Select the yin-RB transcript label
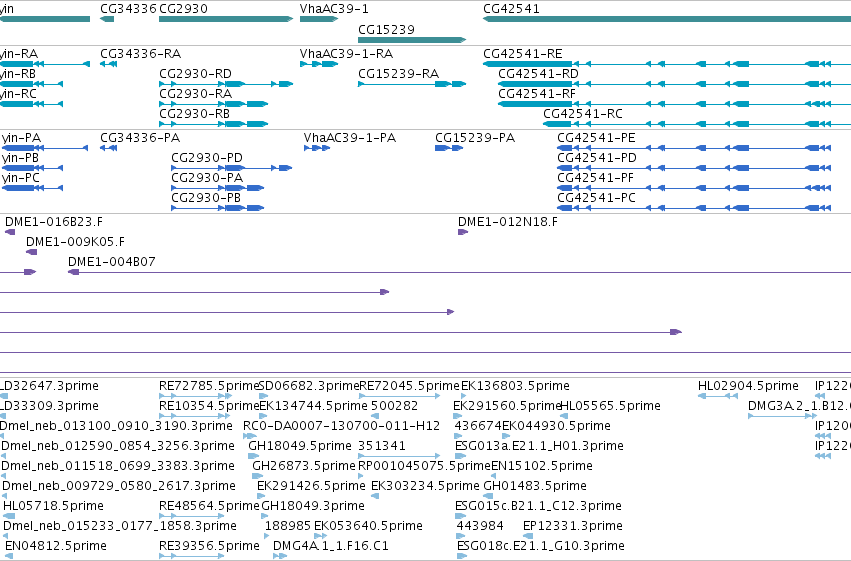 18,74
